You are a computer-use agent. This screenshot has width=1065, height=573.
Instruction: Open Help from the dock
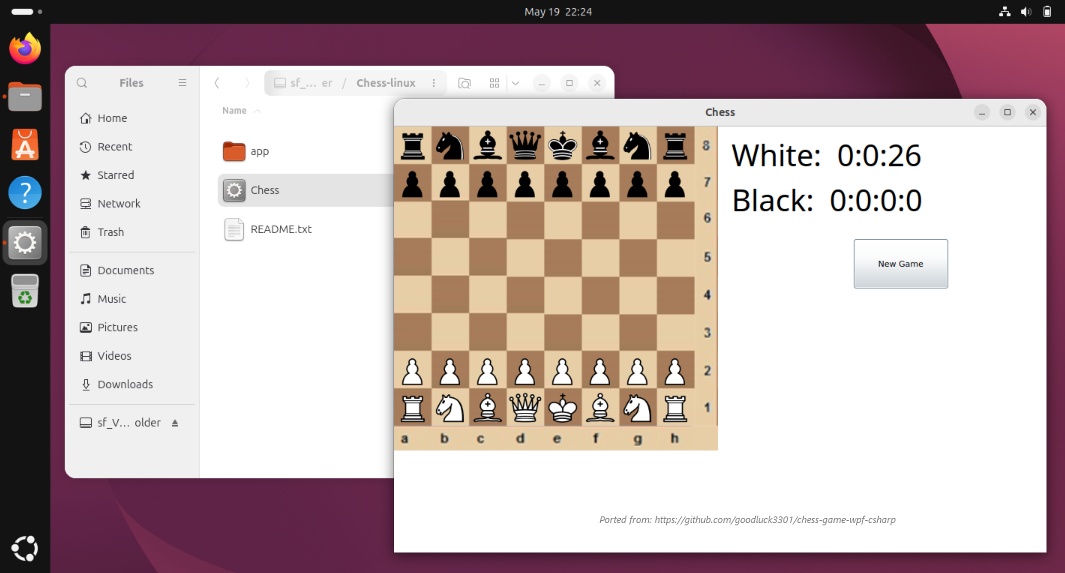(x=25, y=193)
